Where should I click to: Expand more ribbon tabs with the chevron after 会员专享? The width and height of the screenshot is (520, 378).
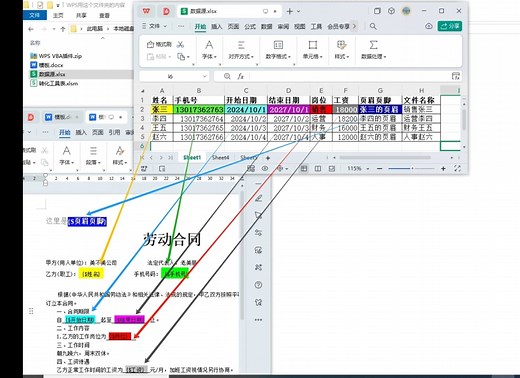[354, 26]
